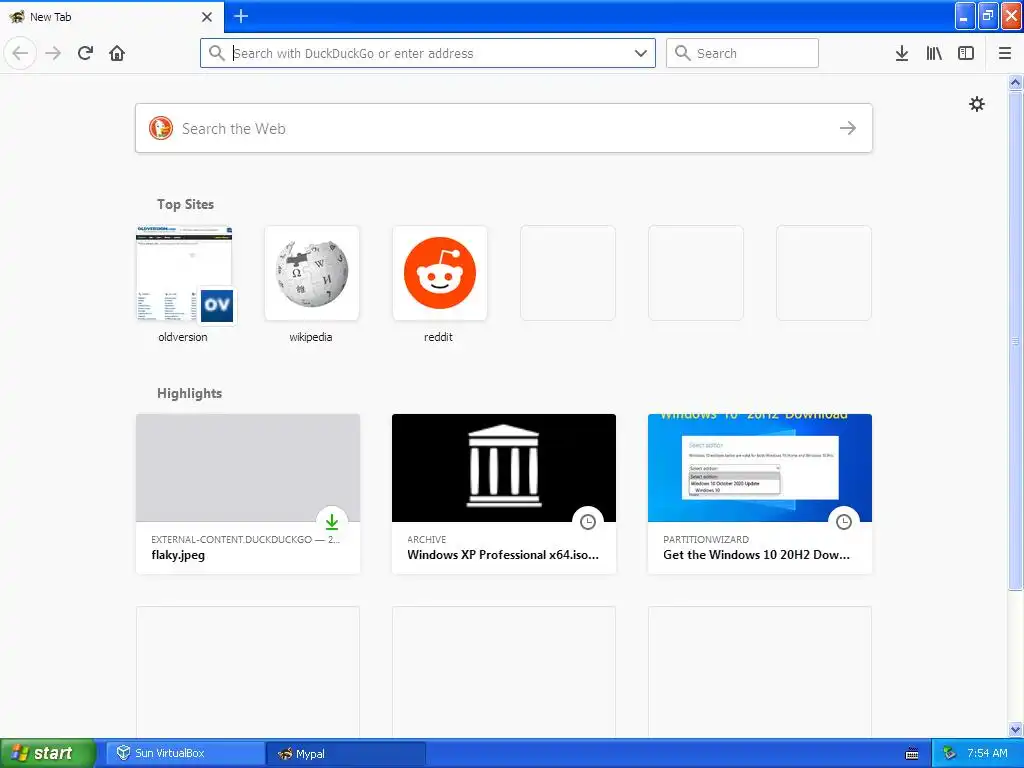This screenshot has height=768, width=1024.
Task: Click the Top Sites section heading
Action: (x=185, y=204)
